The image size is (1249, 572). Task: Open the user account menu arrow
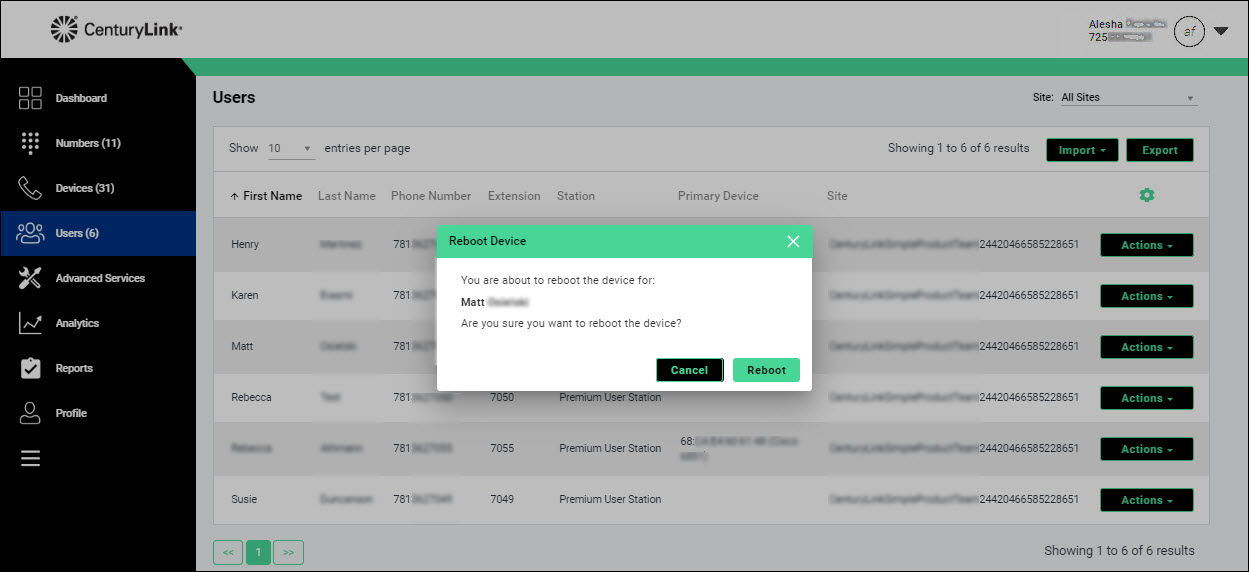(x=1221, y=31)
